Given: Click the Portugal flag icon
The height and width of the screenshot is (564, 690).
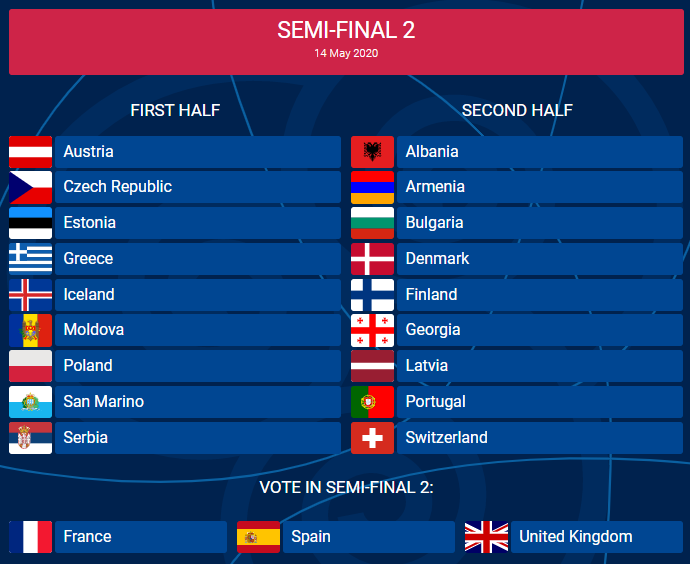Looking at the screenshot, I should (372, 402).
